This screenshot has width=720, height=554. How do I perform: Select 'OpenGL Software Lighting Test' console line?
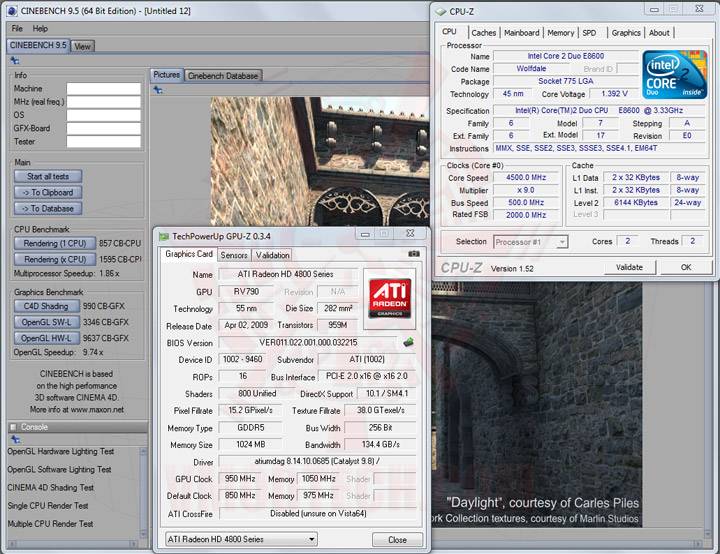pyautogui.click(x=59, y=469)
